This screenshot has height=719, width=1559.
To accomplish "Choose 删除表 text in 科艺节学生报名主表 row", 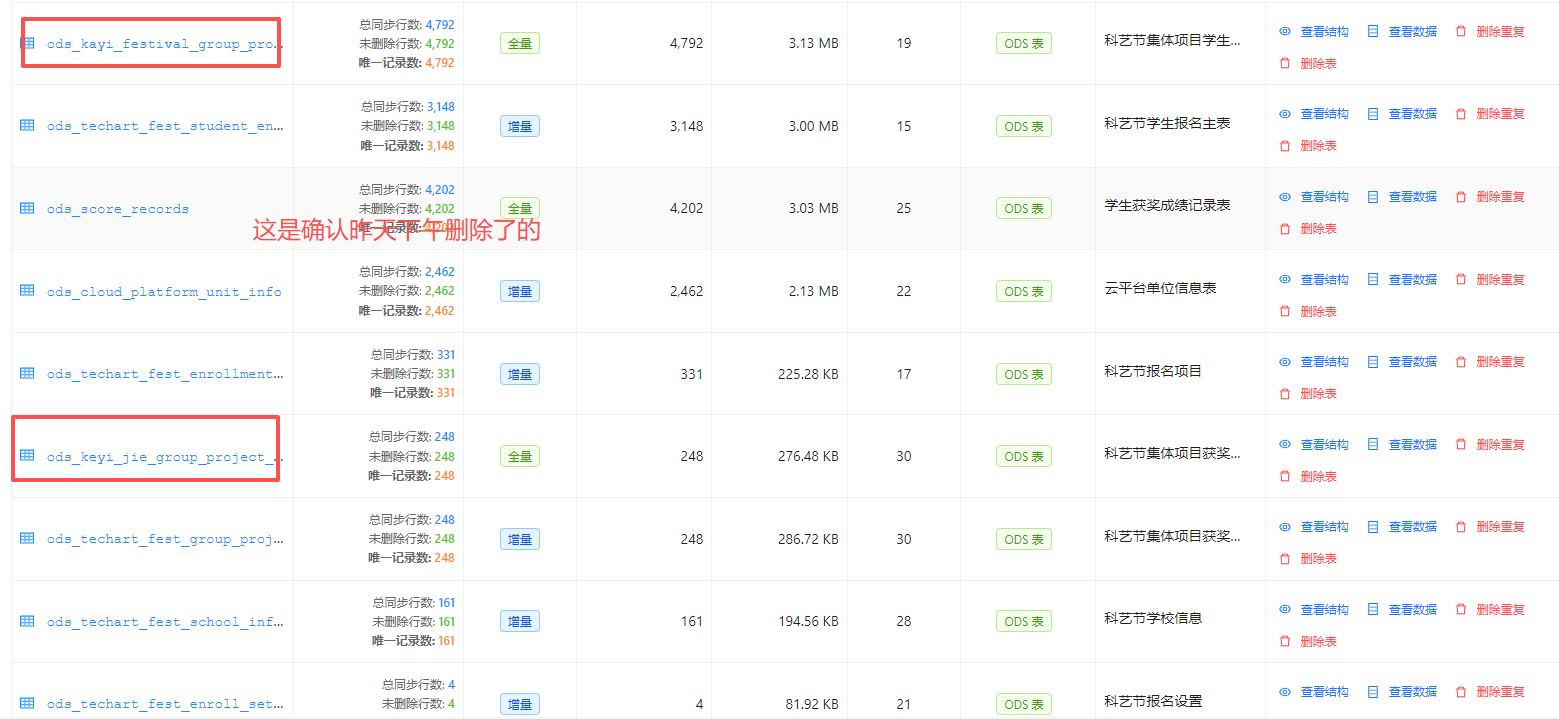I will pyautogui.click(x=1318, y=146).
